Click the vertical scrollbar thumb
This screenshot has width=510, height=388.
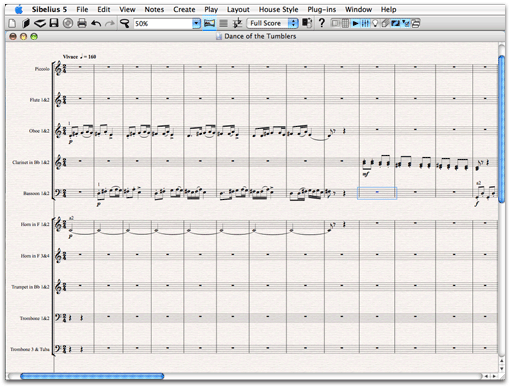502,129
